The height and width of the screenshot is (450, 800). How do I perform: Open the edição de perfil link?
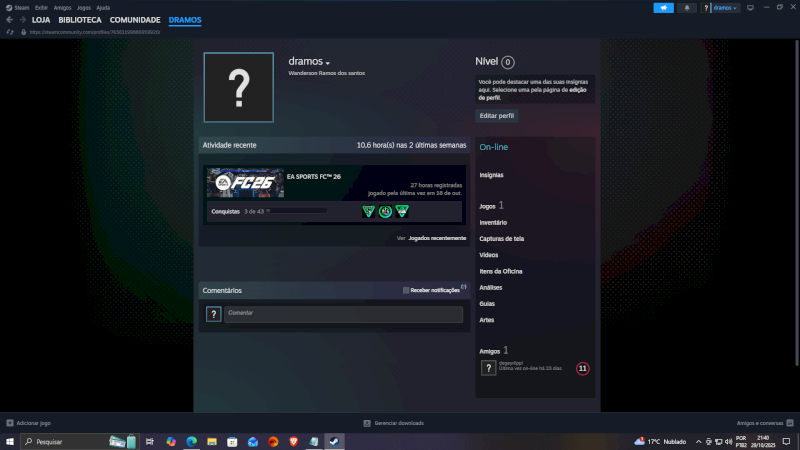(533, 94)
